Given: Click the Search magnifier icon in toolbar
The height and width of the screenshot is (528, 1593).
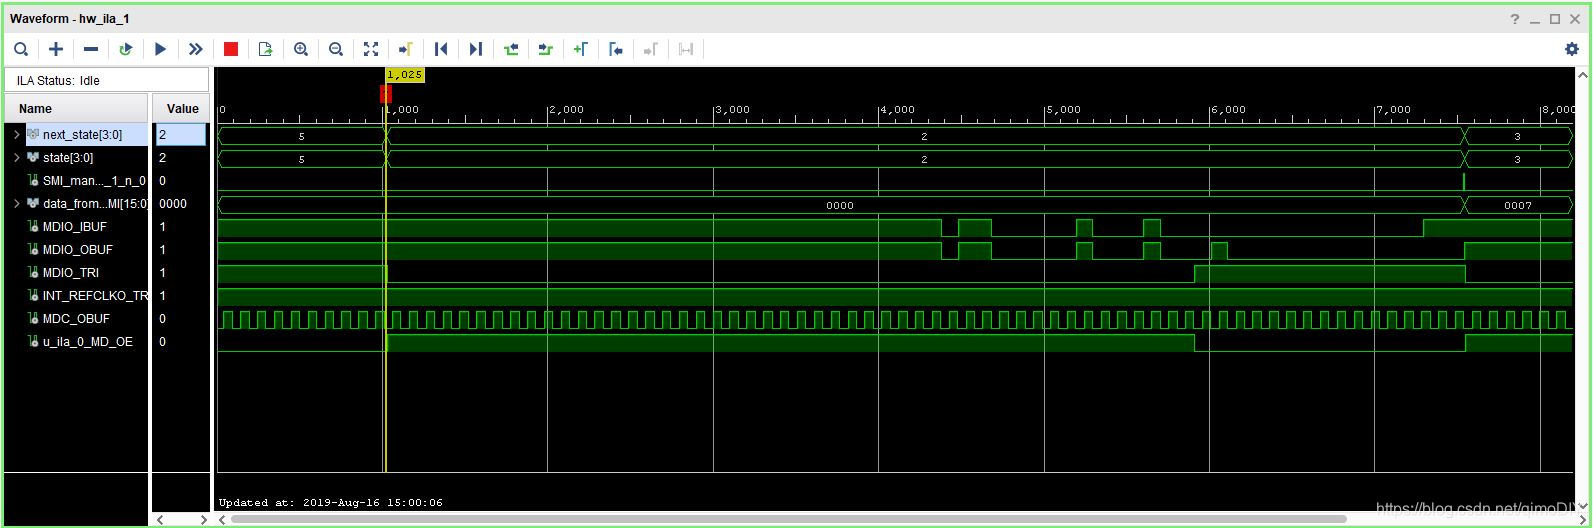Looking at the screenshot, I should tap(21, 49).
